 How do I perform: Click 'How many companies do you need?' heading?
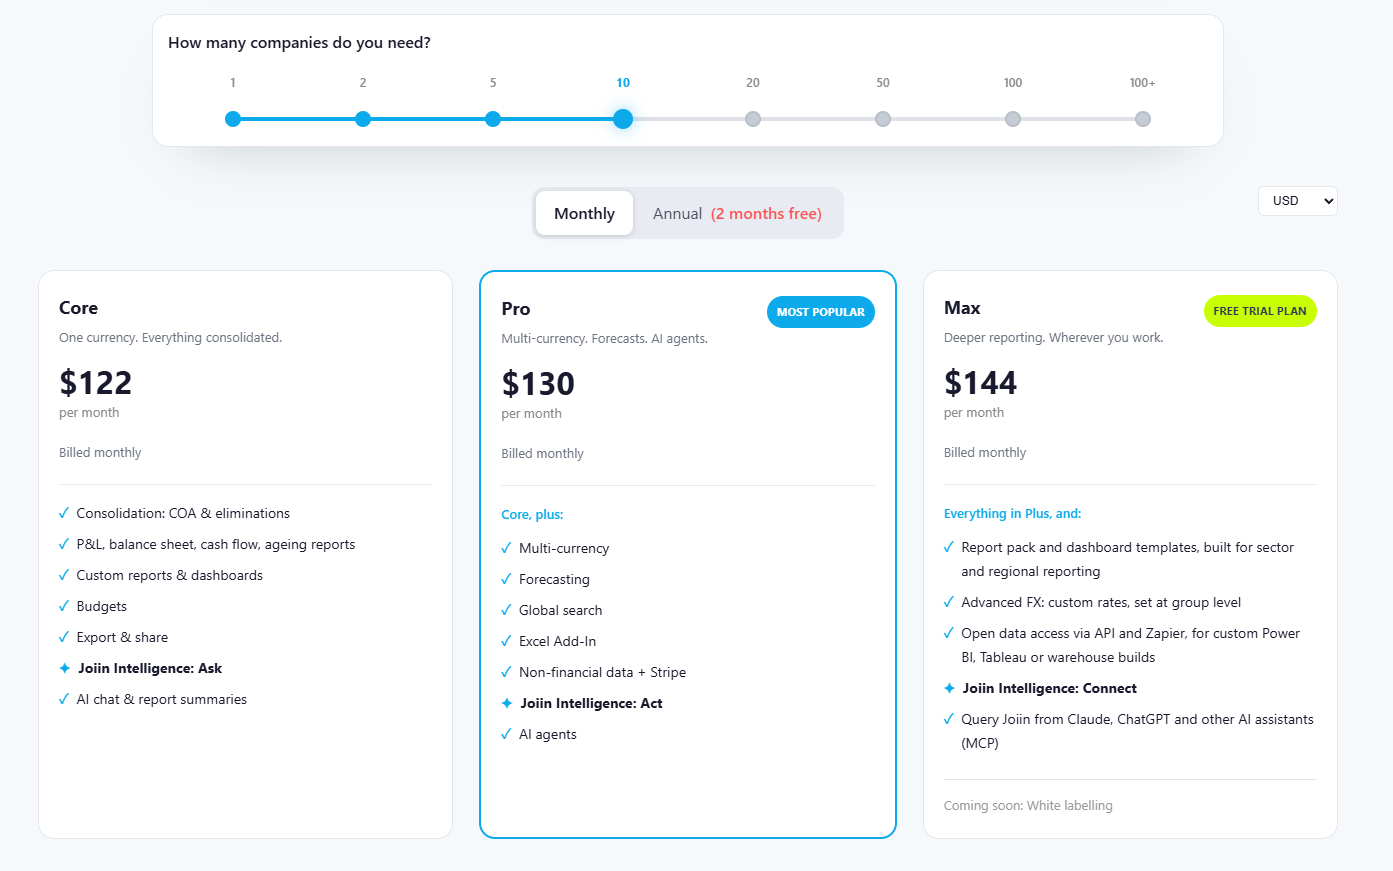[x=299, y=42]
